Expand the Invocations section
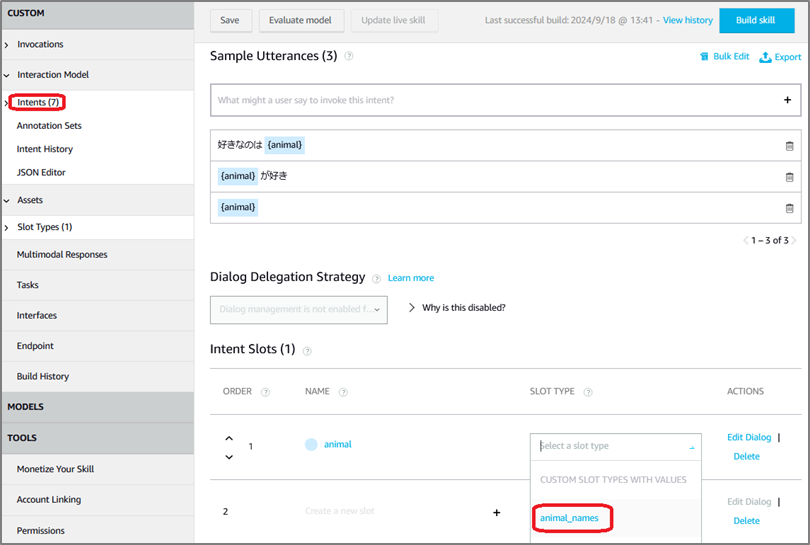Image resolution: width=810 pixels, height=545 pixels. 6,45
